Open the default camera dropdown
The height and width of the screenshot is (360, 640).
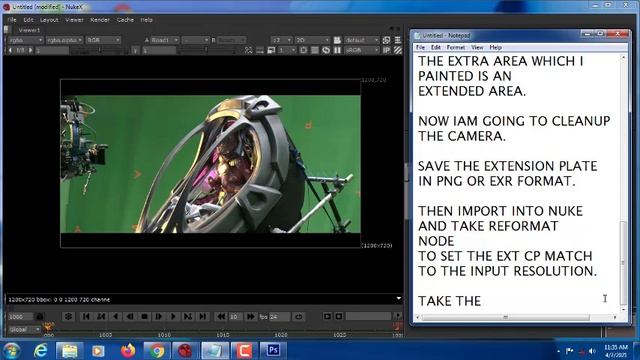coord(361,40)
